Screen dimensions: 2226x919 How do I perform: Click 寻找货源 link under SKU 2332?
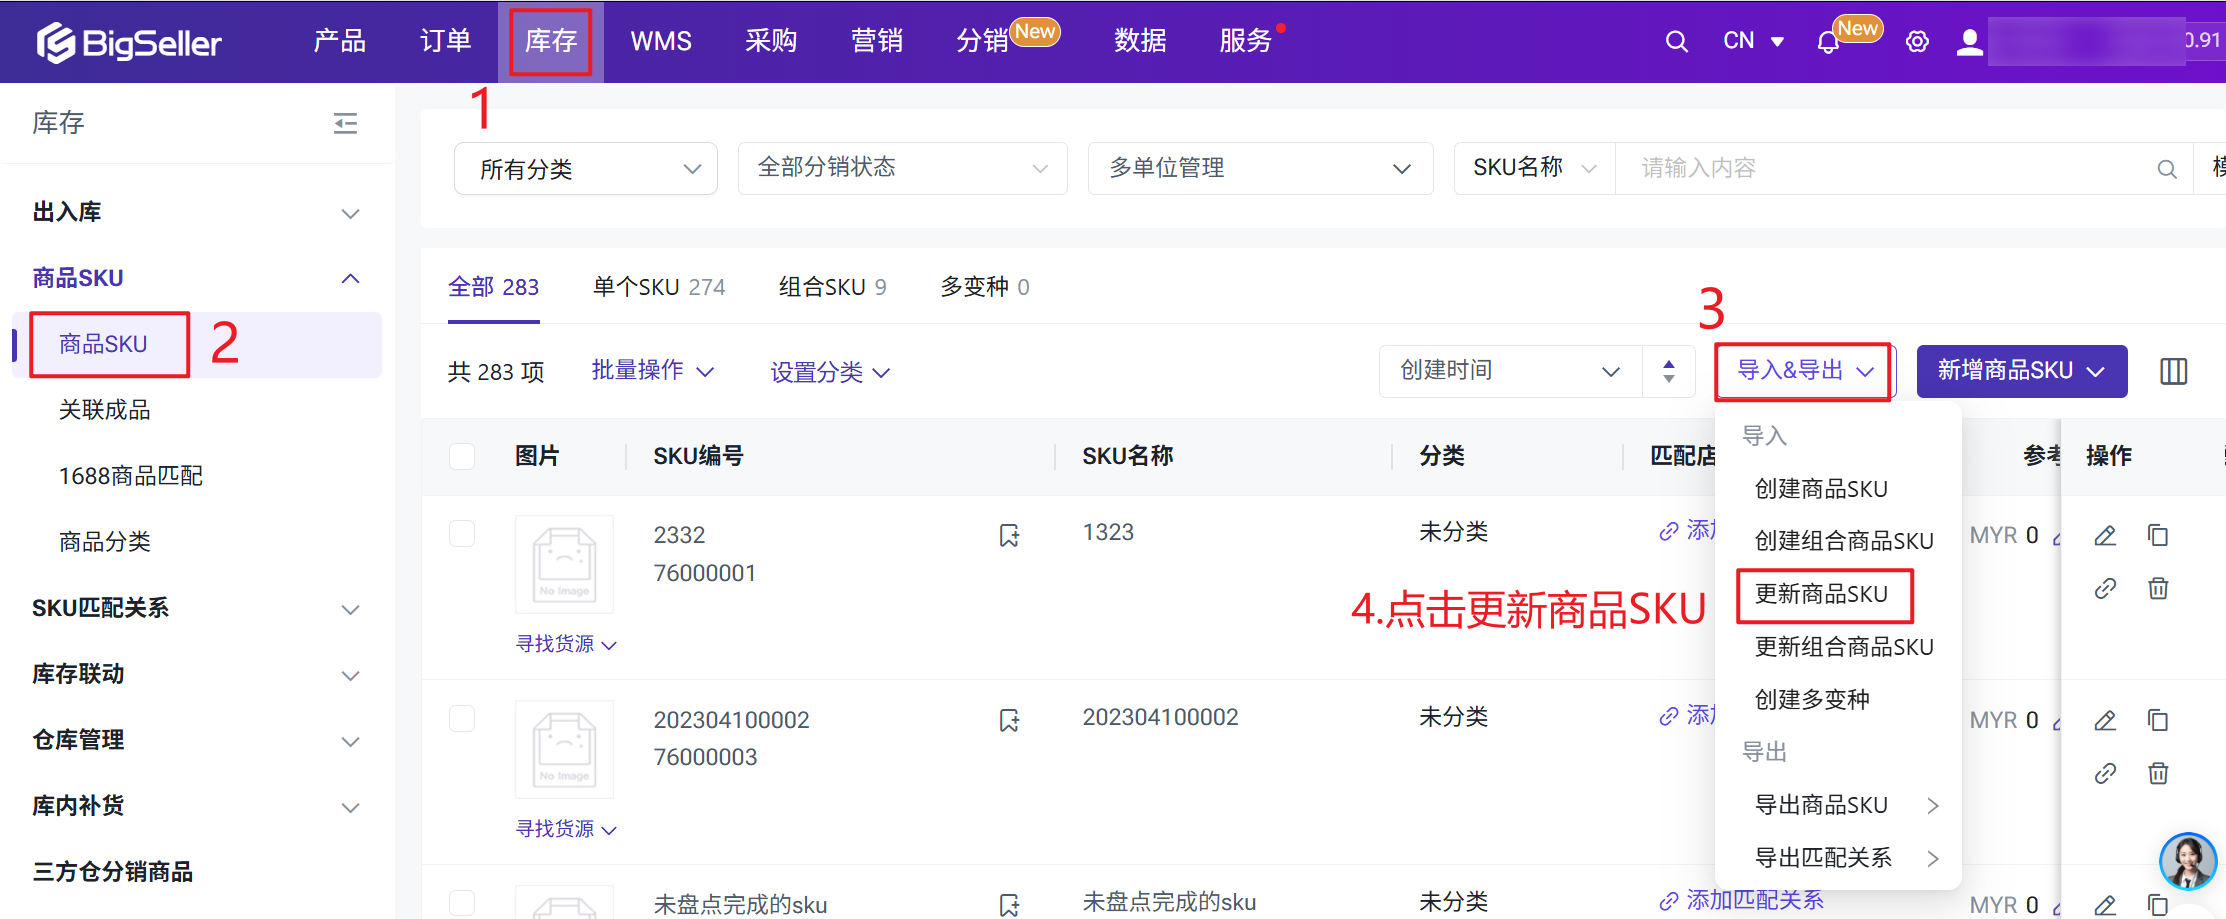[x=565, y=644]
